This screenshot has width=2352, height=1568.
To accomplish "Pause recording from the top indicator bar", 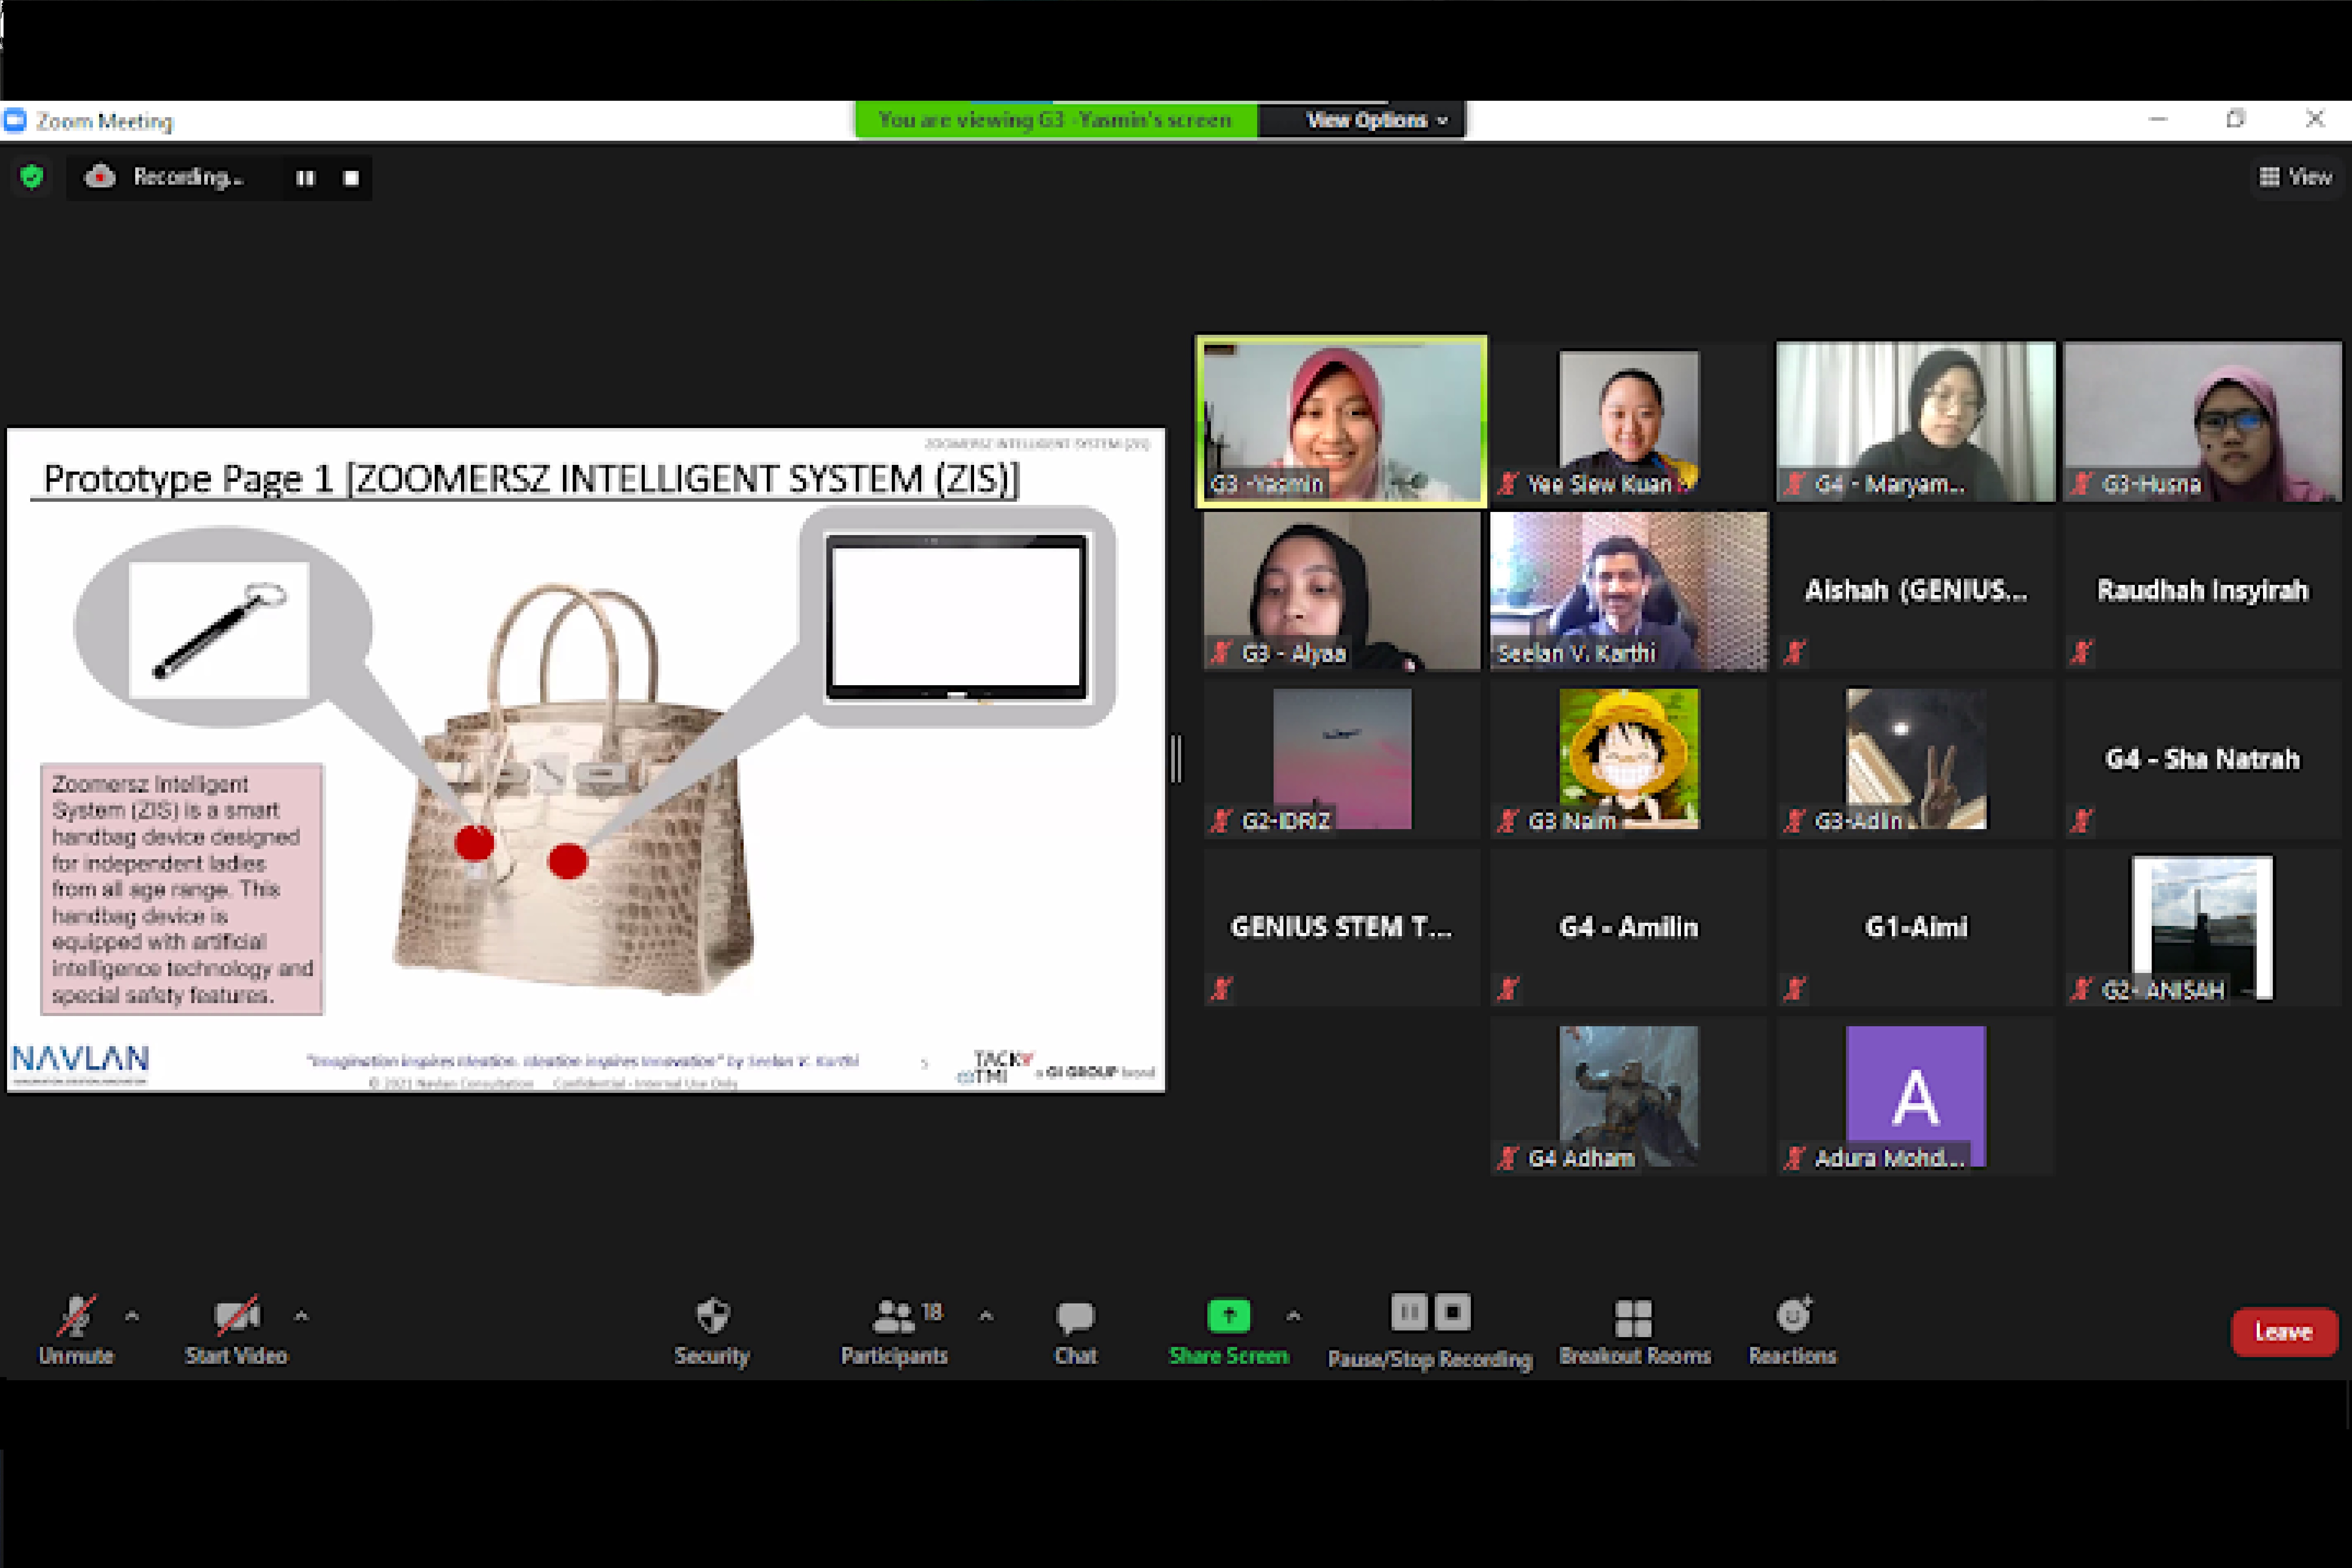I will [x=305, y=178].
